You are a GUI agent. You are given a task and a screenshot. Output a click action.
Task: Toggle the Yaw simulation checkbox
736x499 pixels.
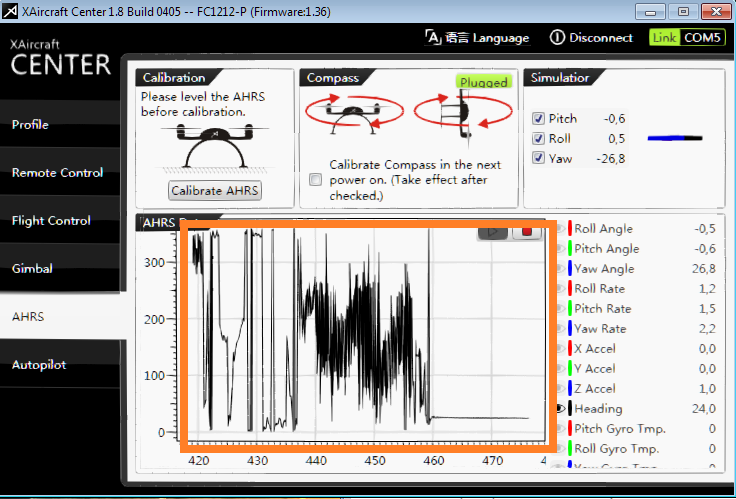539,158
